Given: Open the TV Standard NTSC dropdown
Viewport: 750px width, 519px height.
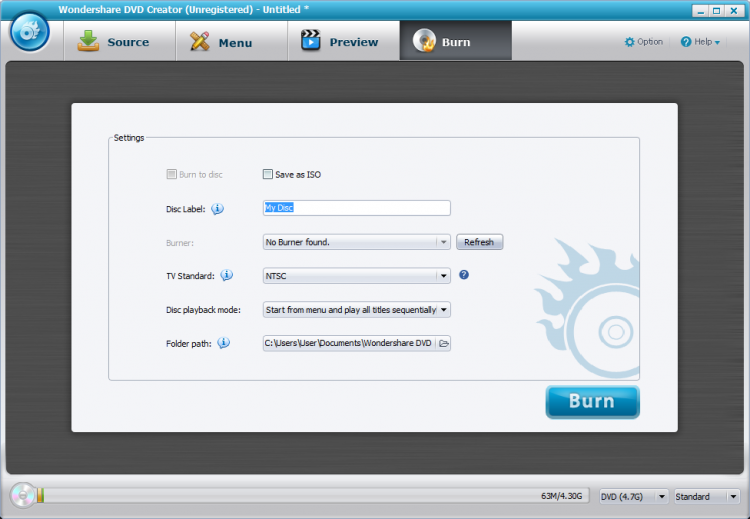Looking at the screenshot, I should coord(356,276).
